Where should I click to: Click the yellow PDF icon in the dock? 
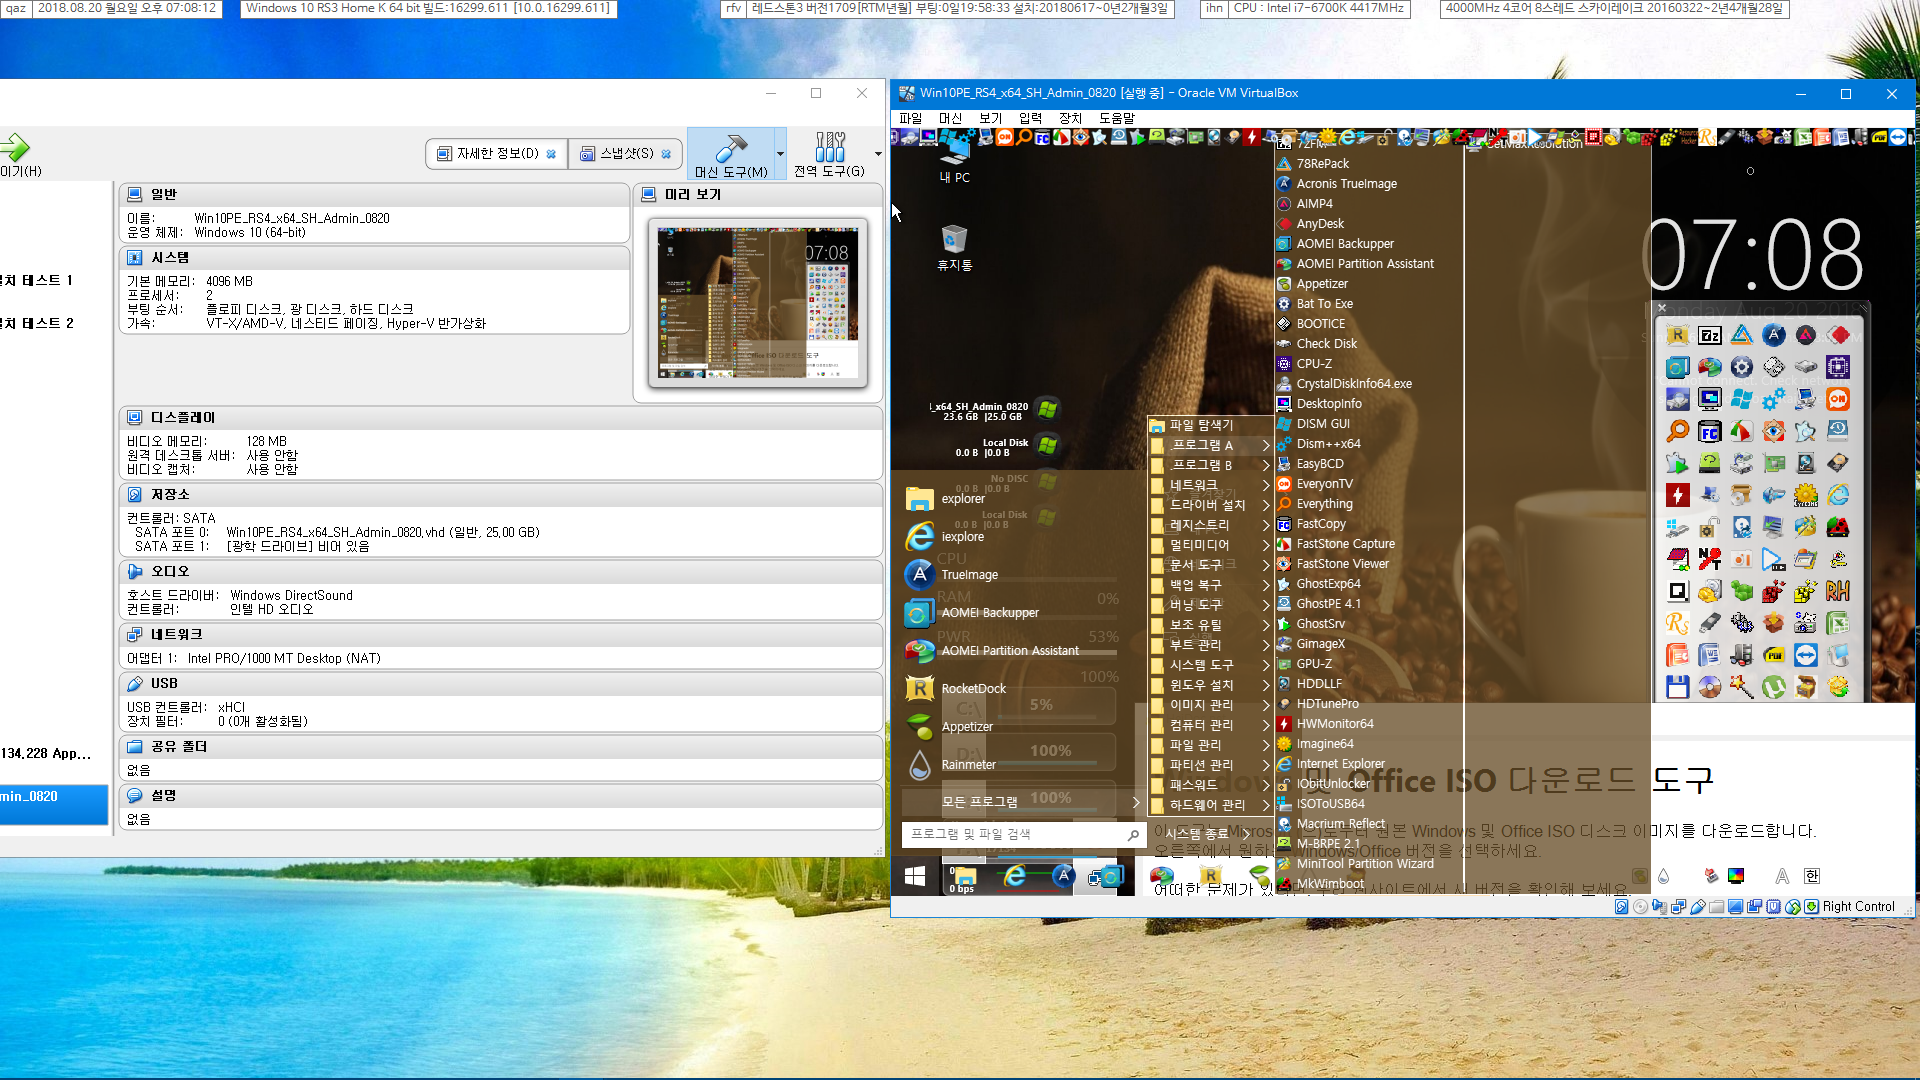click(x=1774, y=656)
